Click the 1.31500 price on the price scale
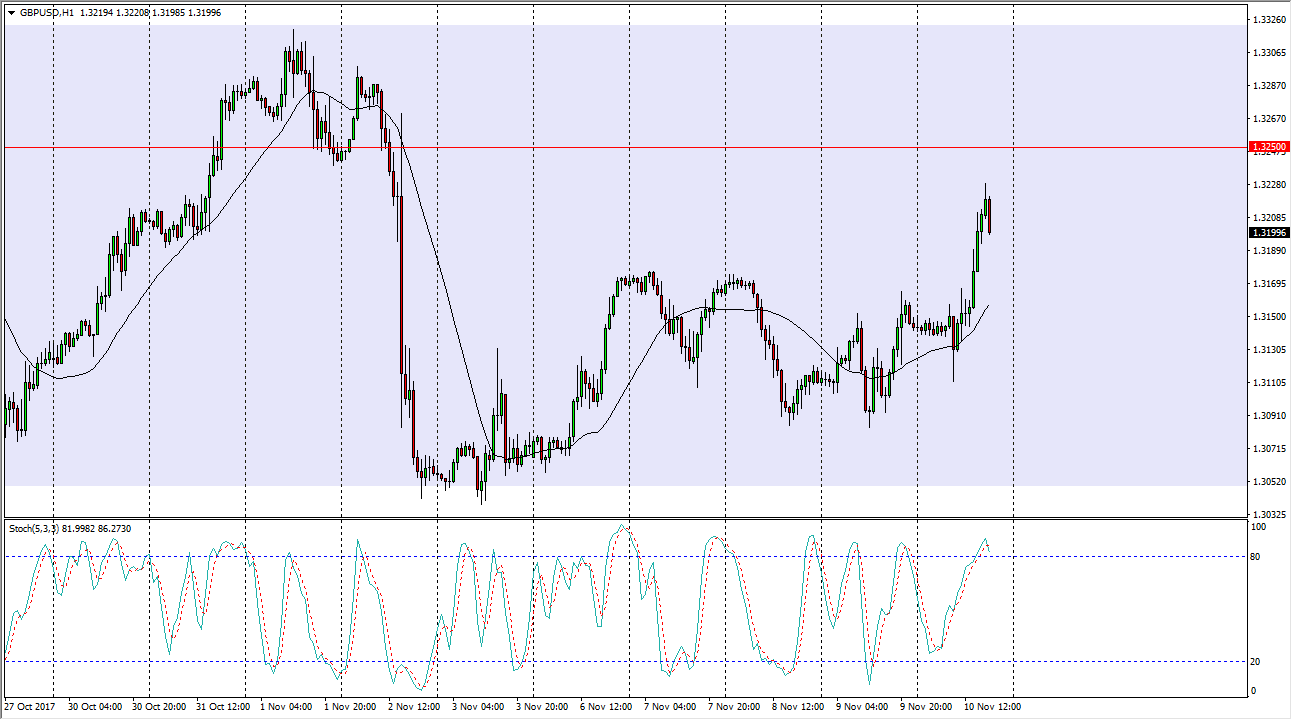1292x720 pixels. 1269,316
